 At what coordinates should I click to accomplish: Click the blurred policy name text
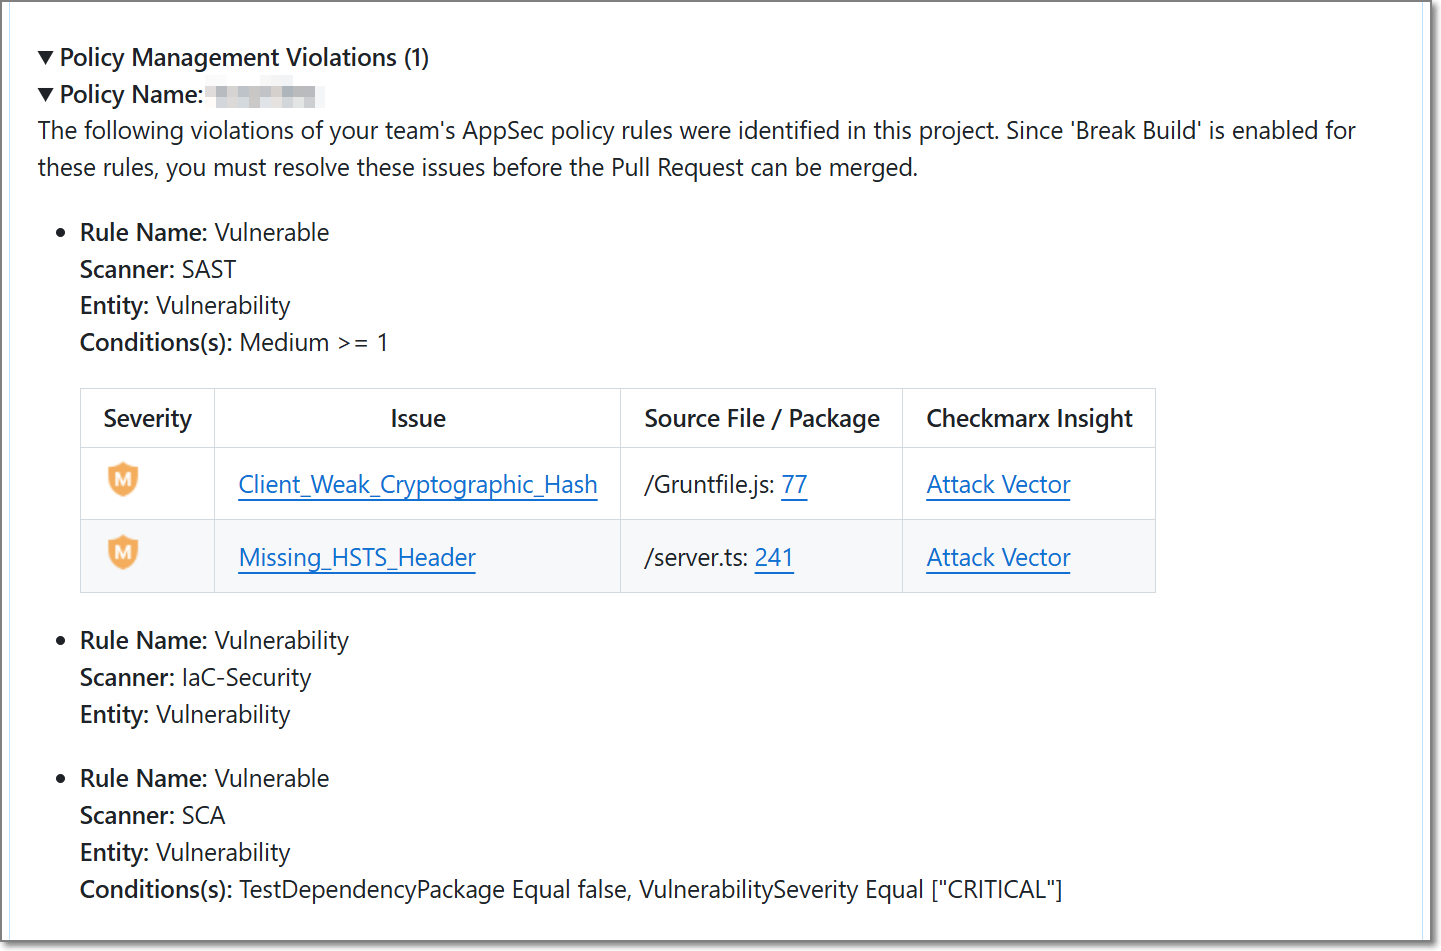tap(266, 95)
